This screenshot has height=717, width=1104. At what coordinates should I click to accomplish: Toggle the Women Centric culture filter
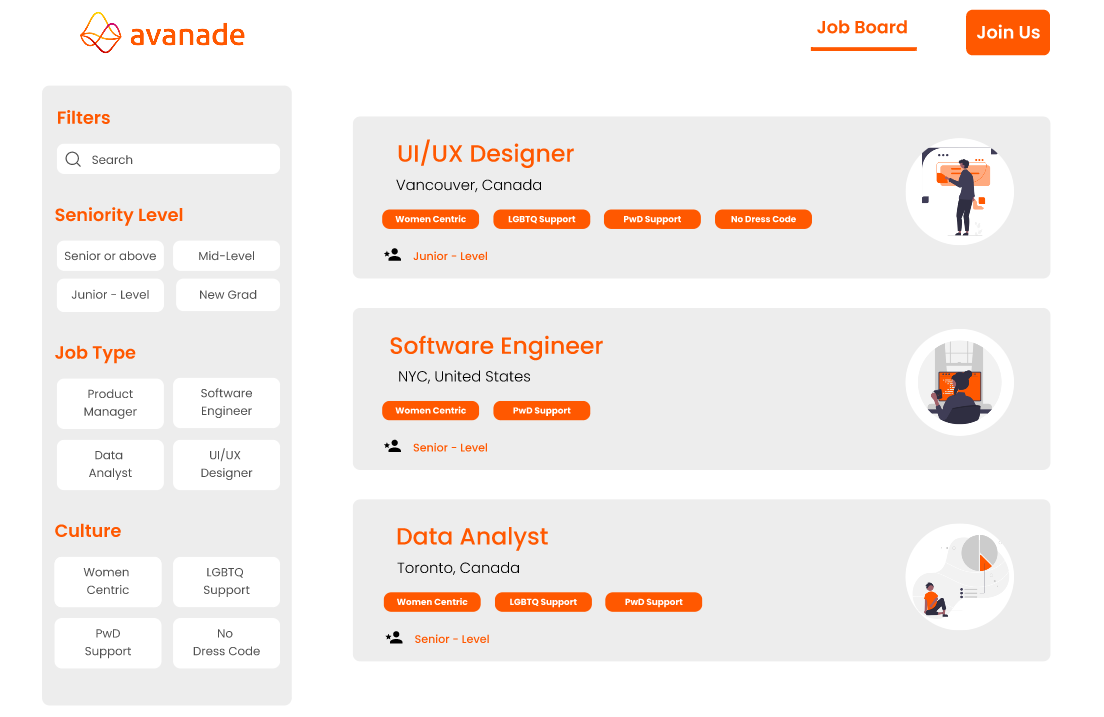click(x=107, y=581)
